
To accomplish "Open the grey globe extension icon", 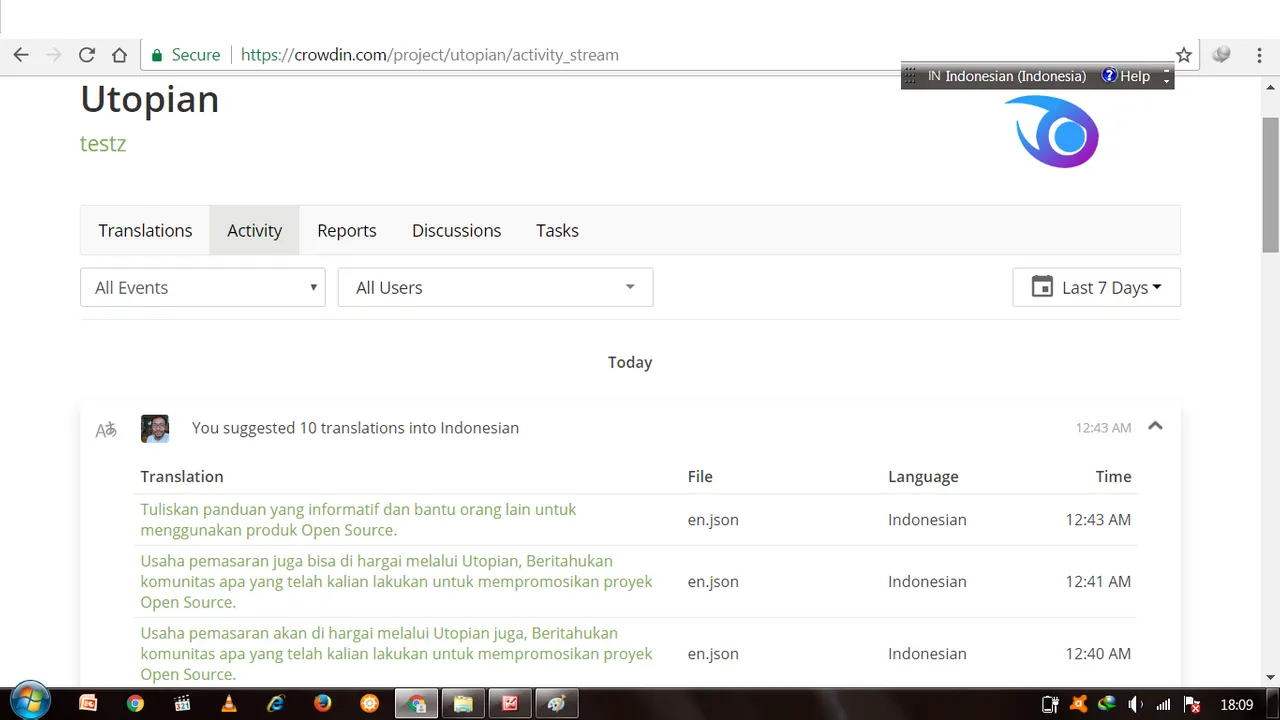I will [x=1221, y=55].
